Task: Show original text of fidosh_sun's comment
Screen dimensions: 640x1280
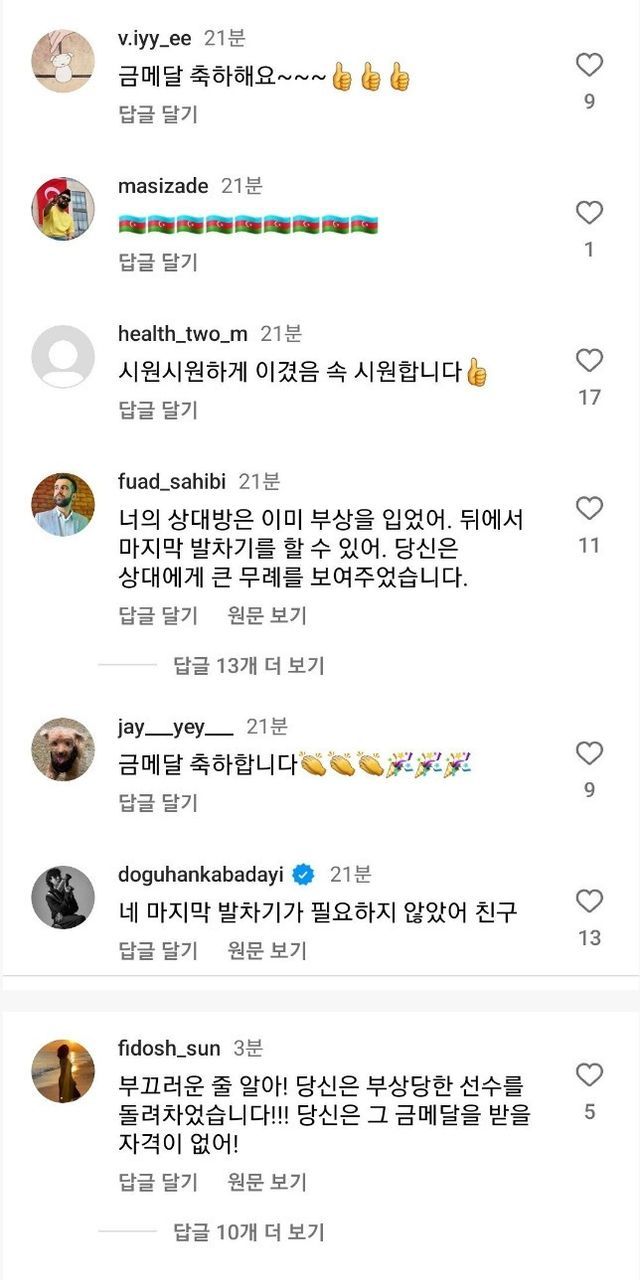Action: tap(266, 1182)
